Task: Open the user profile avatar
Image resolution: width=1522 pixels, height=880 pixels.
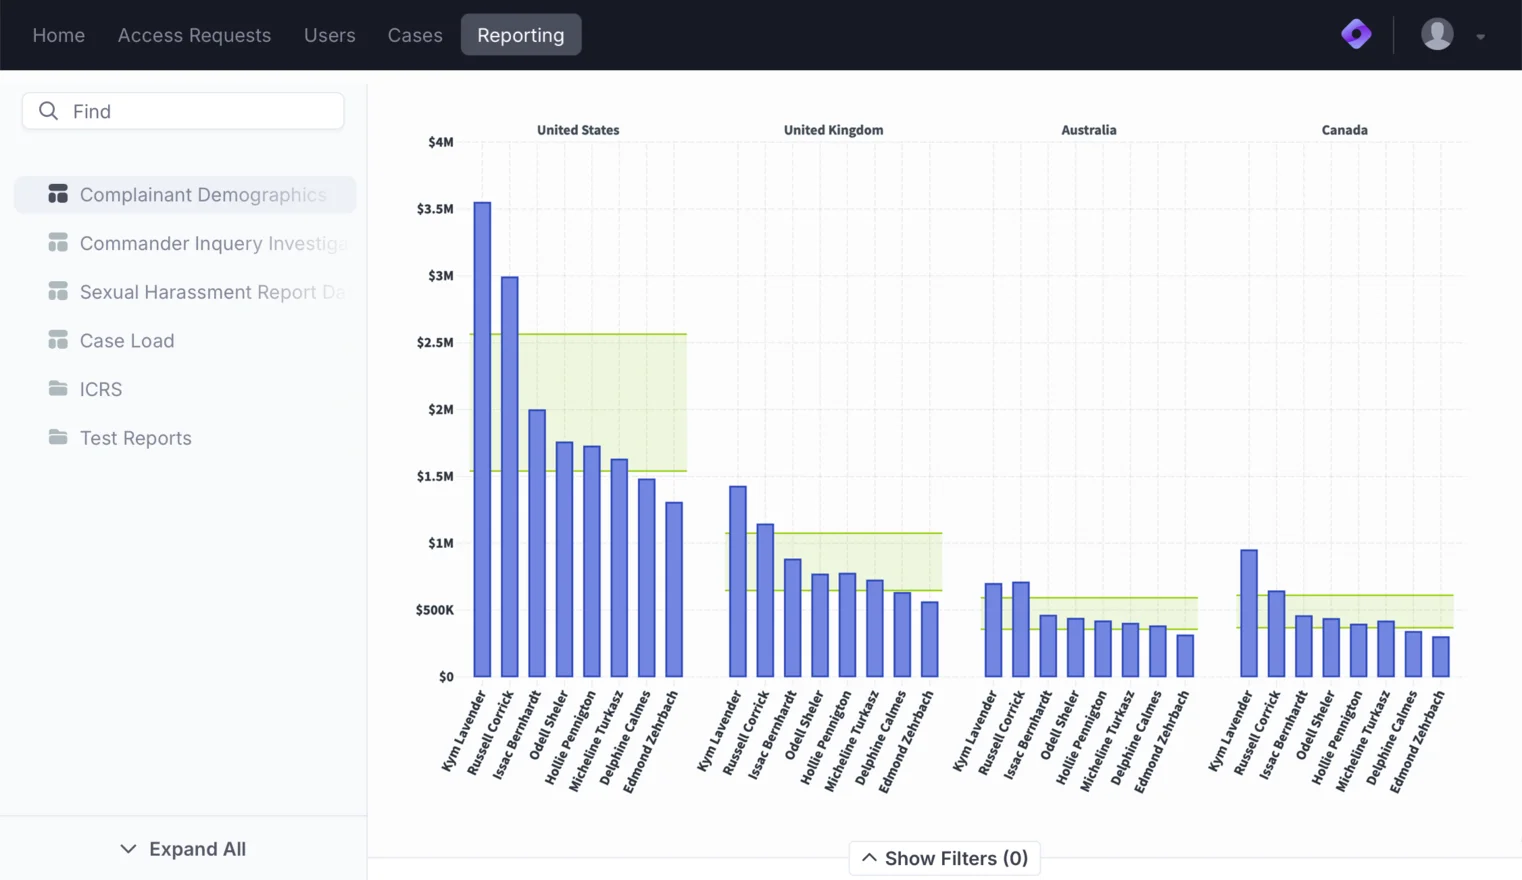Action: (x=1437, y=34)
